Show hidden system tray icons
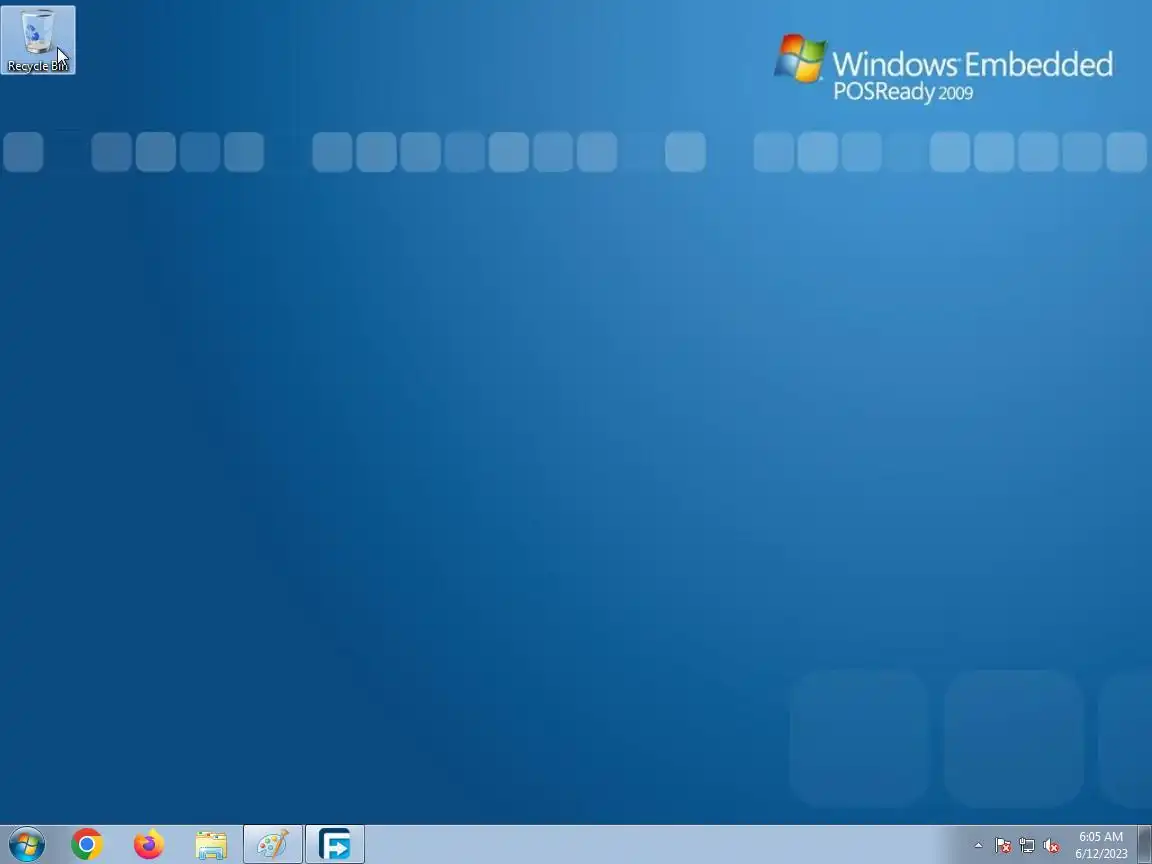This screenshot has width=1152, height=864. (x=978, y=846)
